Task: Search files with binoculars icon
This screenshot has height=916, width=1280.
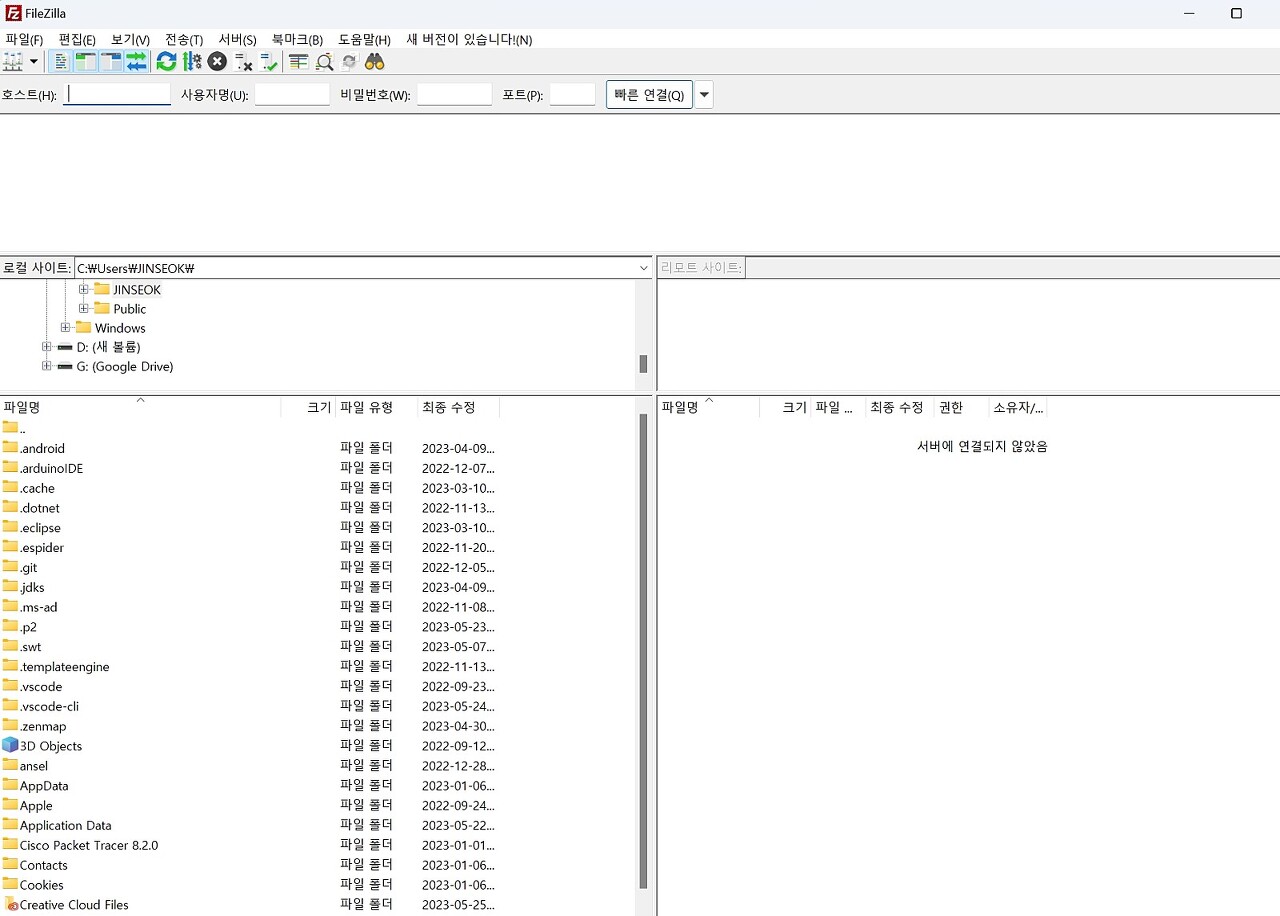Action: click(375, 62)
